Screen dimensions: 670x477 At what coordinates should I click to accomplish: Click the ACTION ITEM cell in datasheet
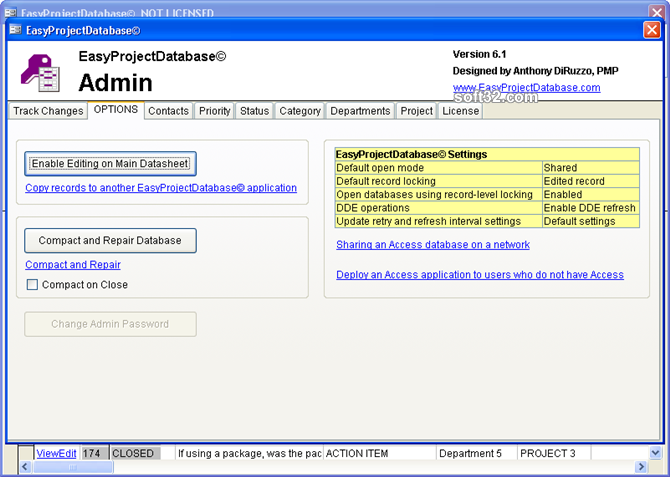pyautogui.click(x=379, y=453)
